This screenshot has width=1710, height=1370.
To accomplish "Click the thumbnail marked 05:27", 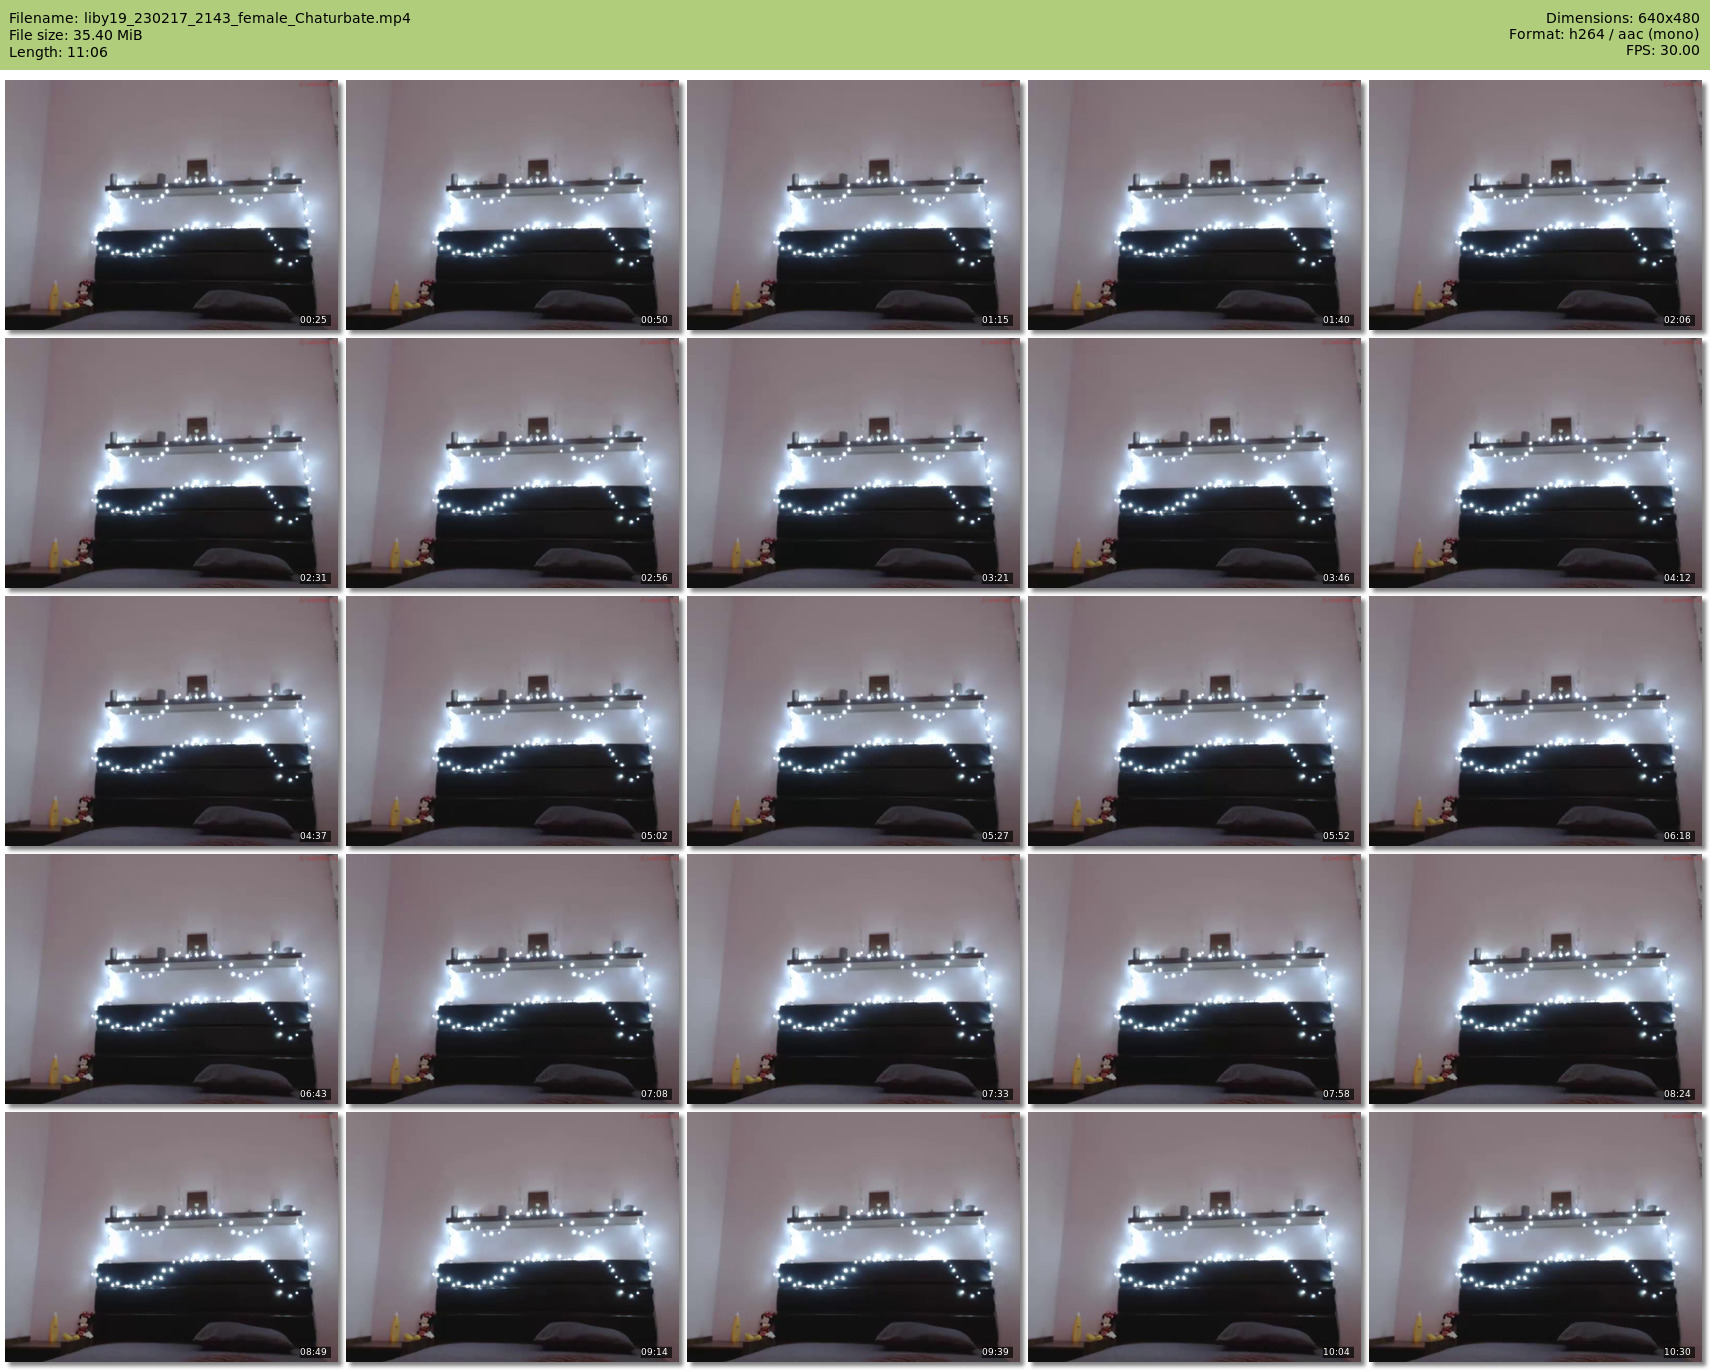I will tap(853, 721).
